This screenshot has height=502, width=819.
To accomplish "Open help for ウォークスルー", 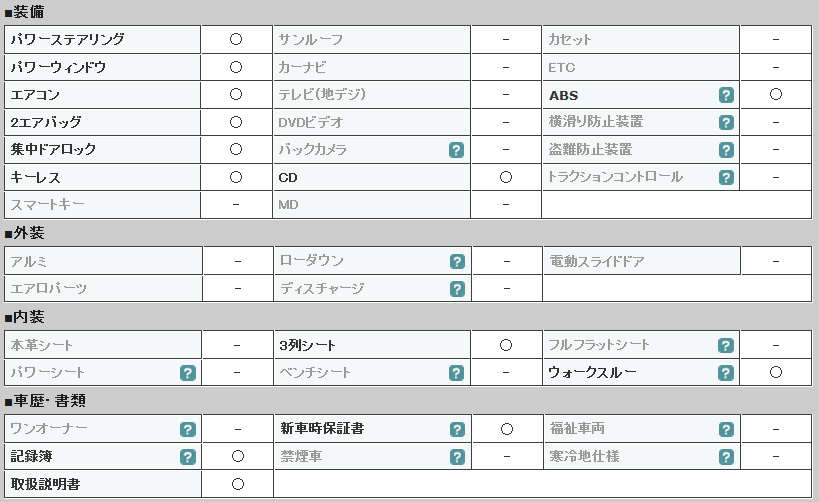I will pos(726,373).
